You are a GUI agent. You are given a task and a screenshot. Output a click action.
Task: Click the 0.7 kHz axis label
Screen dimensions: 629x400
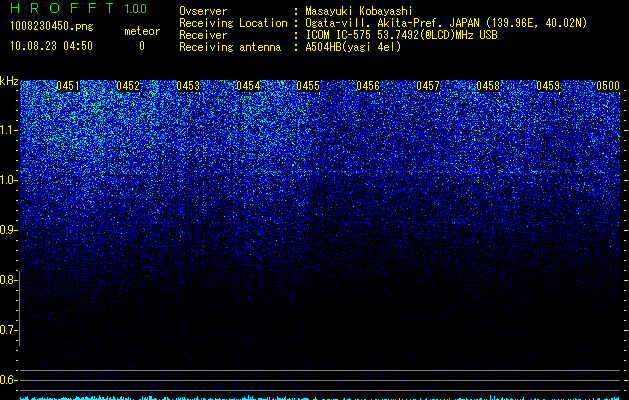[7, 330]
